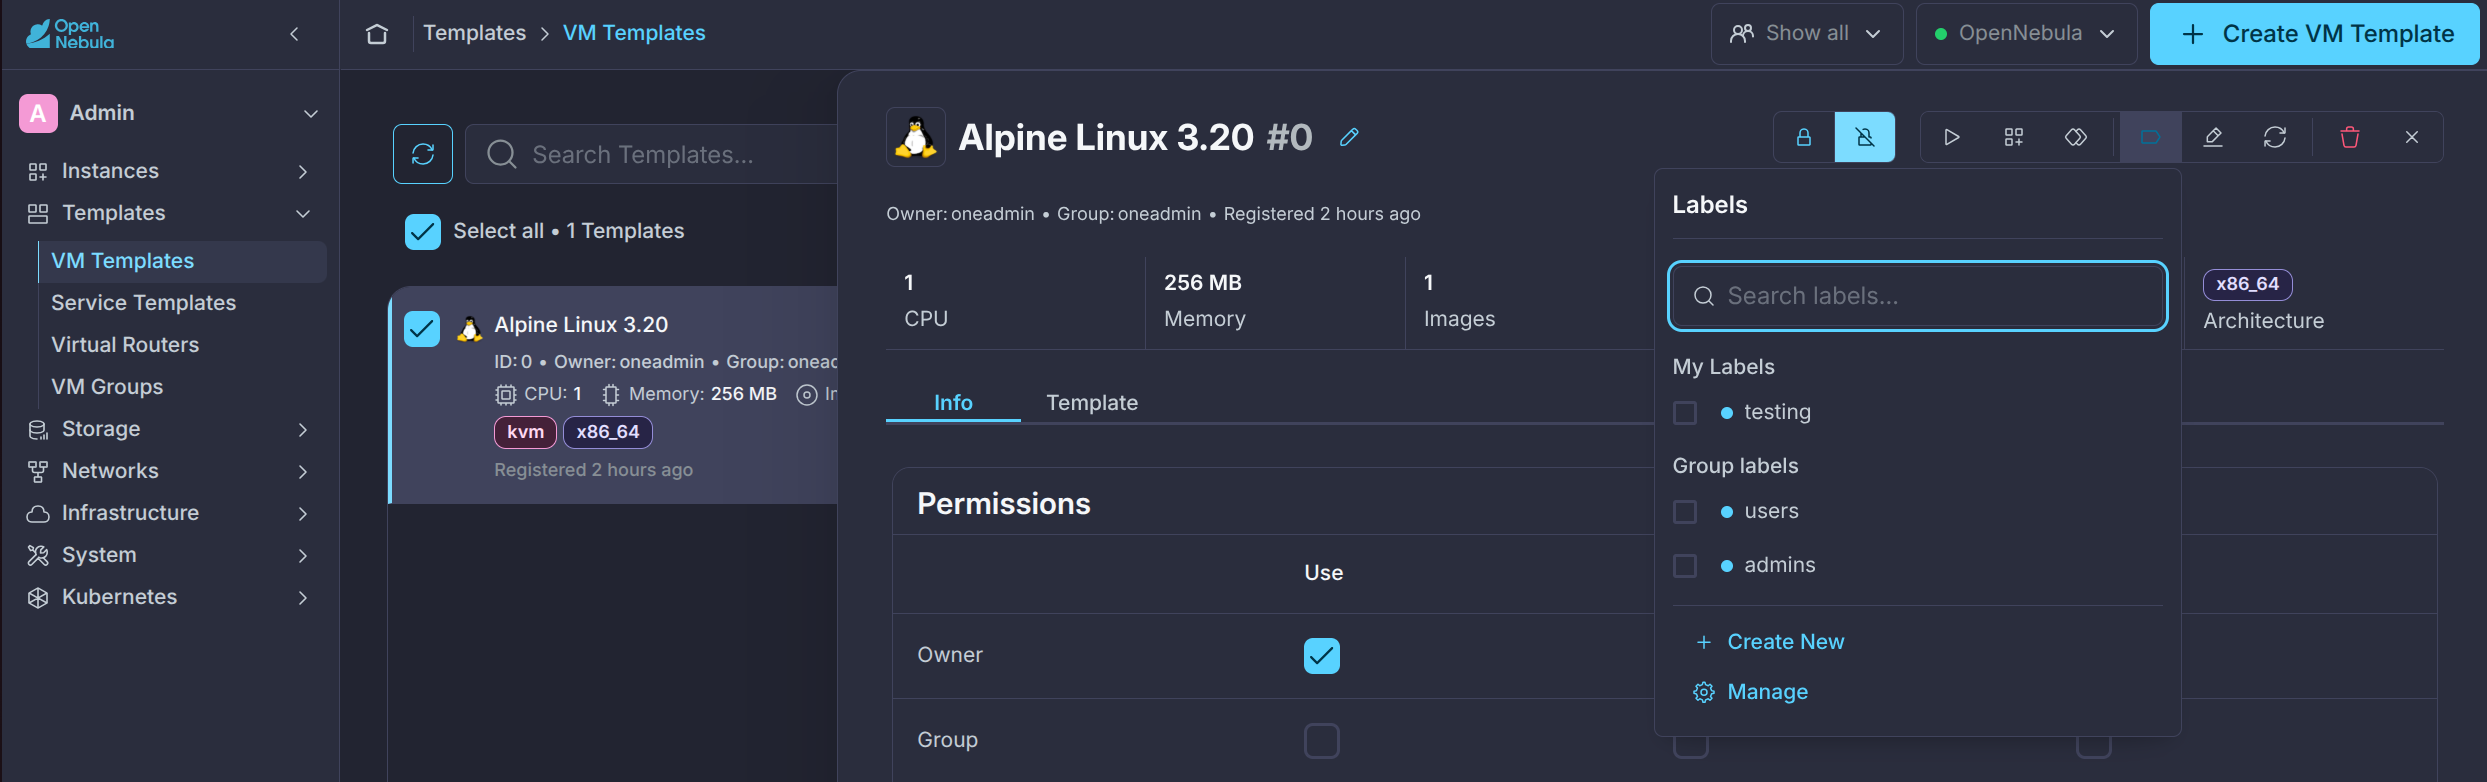Focus the Search Templates field
The image size is (2487, 782).
click(651, 154)
